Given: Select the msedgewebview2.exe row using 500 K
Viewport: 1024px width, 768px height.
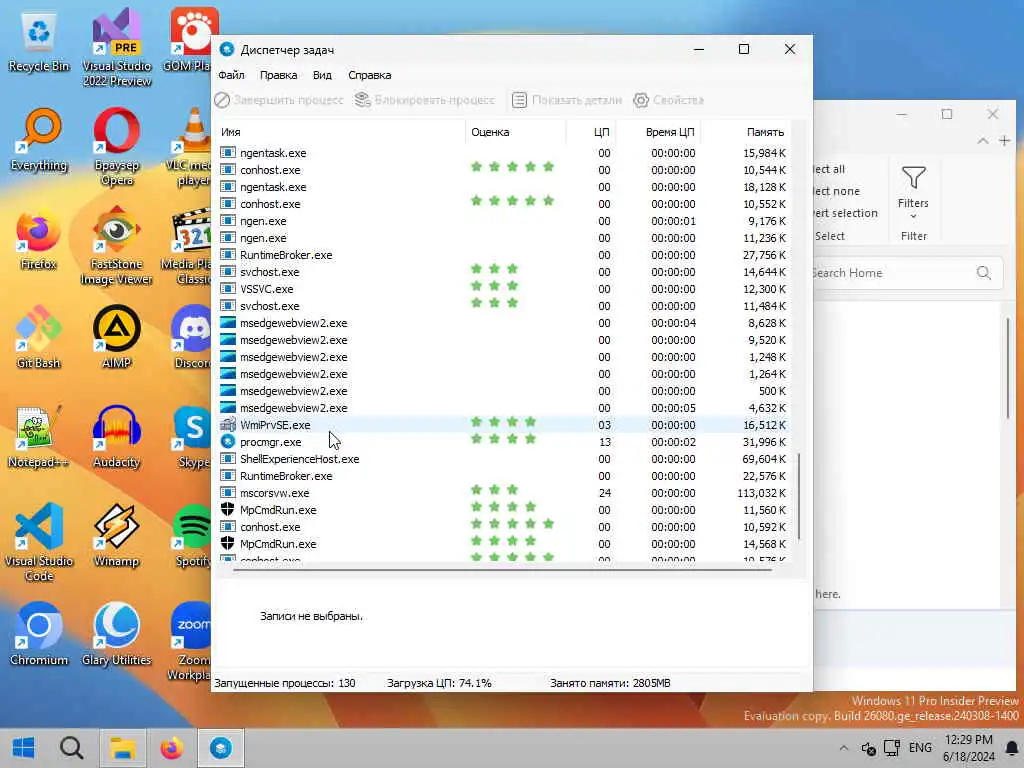Looking at the screenshot, I should [503, 391].
